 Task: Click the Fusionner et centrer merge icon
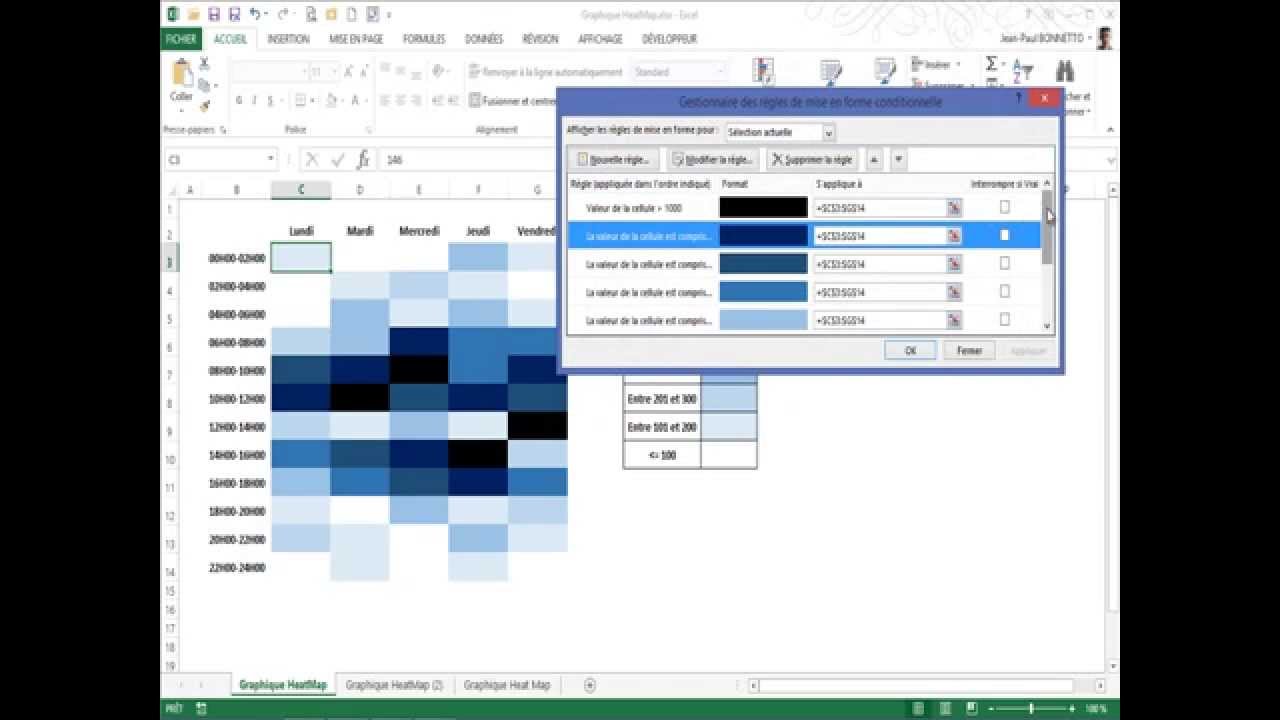pos(475,100)
